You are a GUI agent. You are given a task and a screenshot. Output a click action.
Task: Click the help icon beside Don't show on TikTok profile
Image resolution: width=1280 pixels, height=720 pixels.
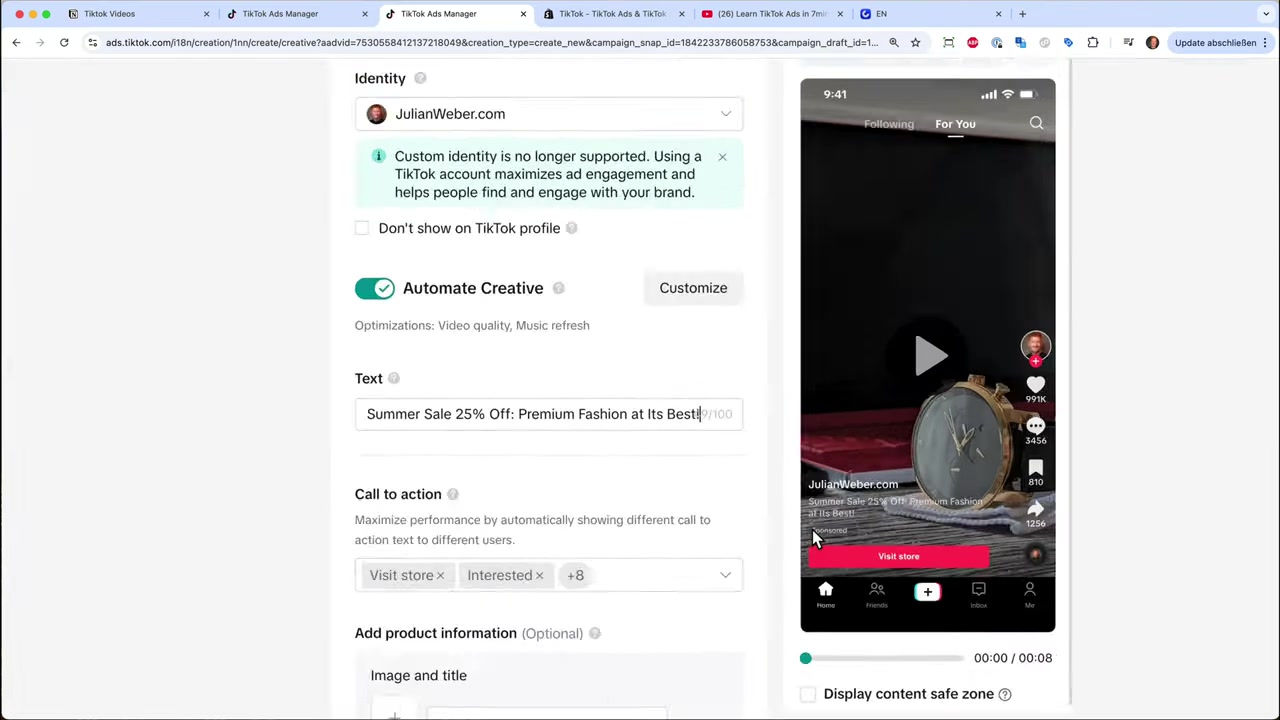[x=571, y=228]
